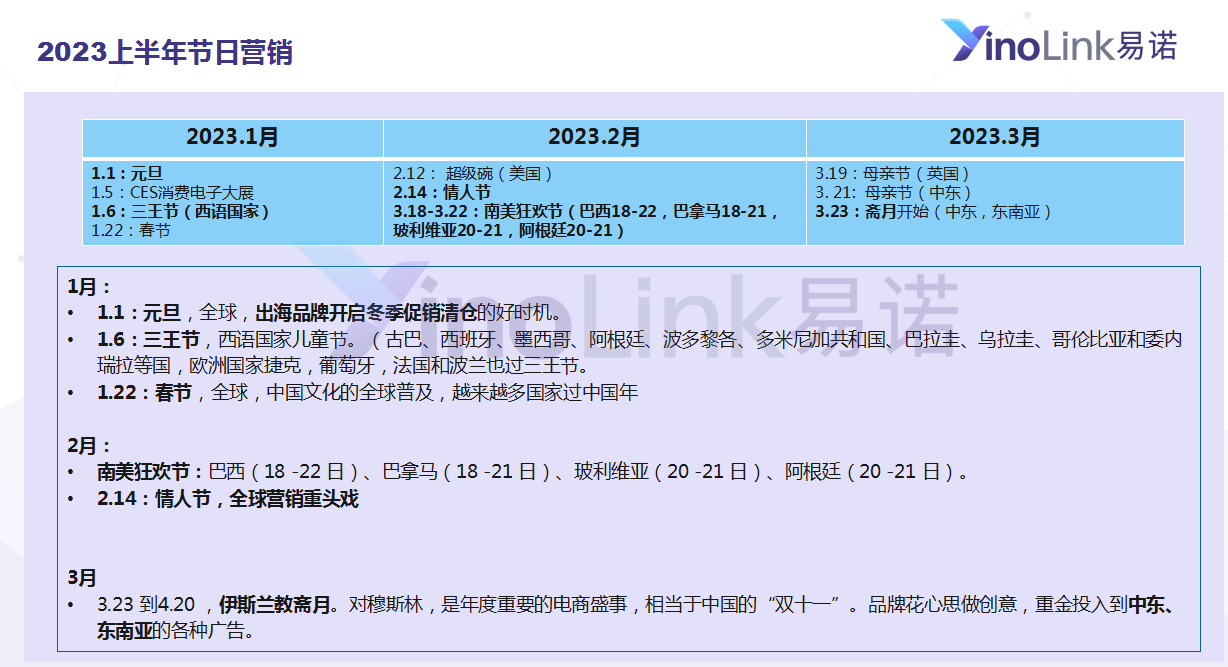
Task: Click the 3.18-3.22 南美狂欢节 table entry
Action: 585,221
